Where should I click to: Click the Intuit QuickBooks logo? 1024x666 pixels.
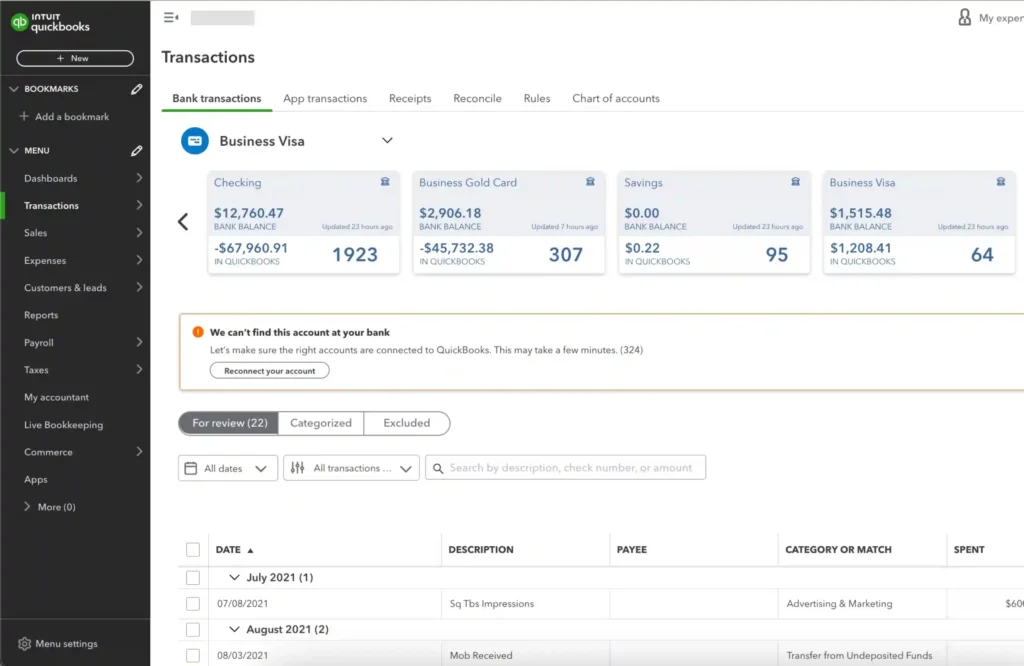[50, 22]
